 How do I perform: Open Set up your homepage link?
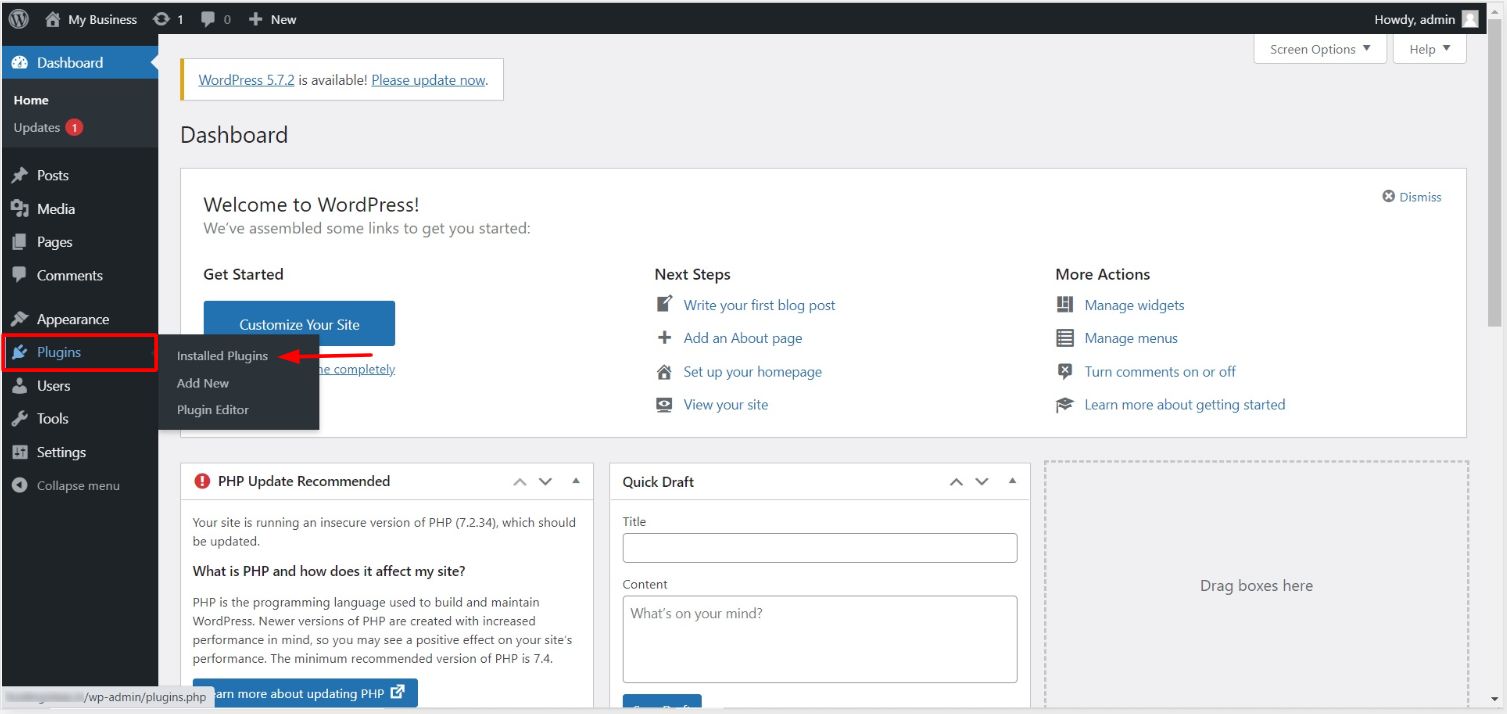[753, 372]
